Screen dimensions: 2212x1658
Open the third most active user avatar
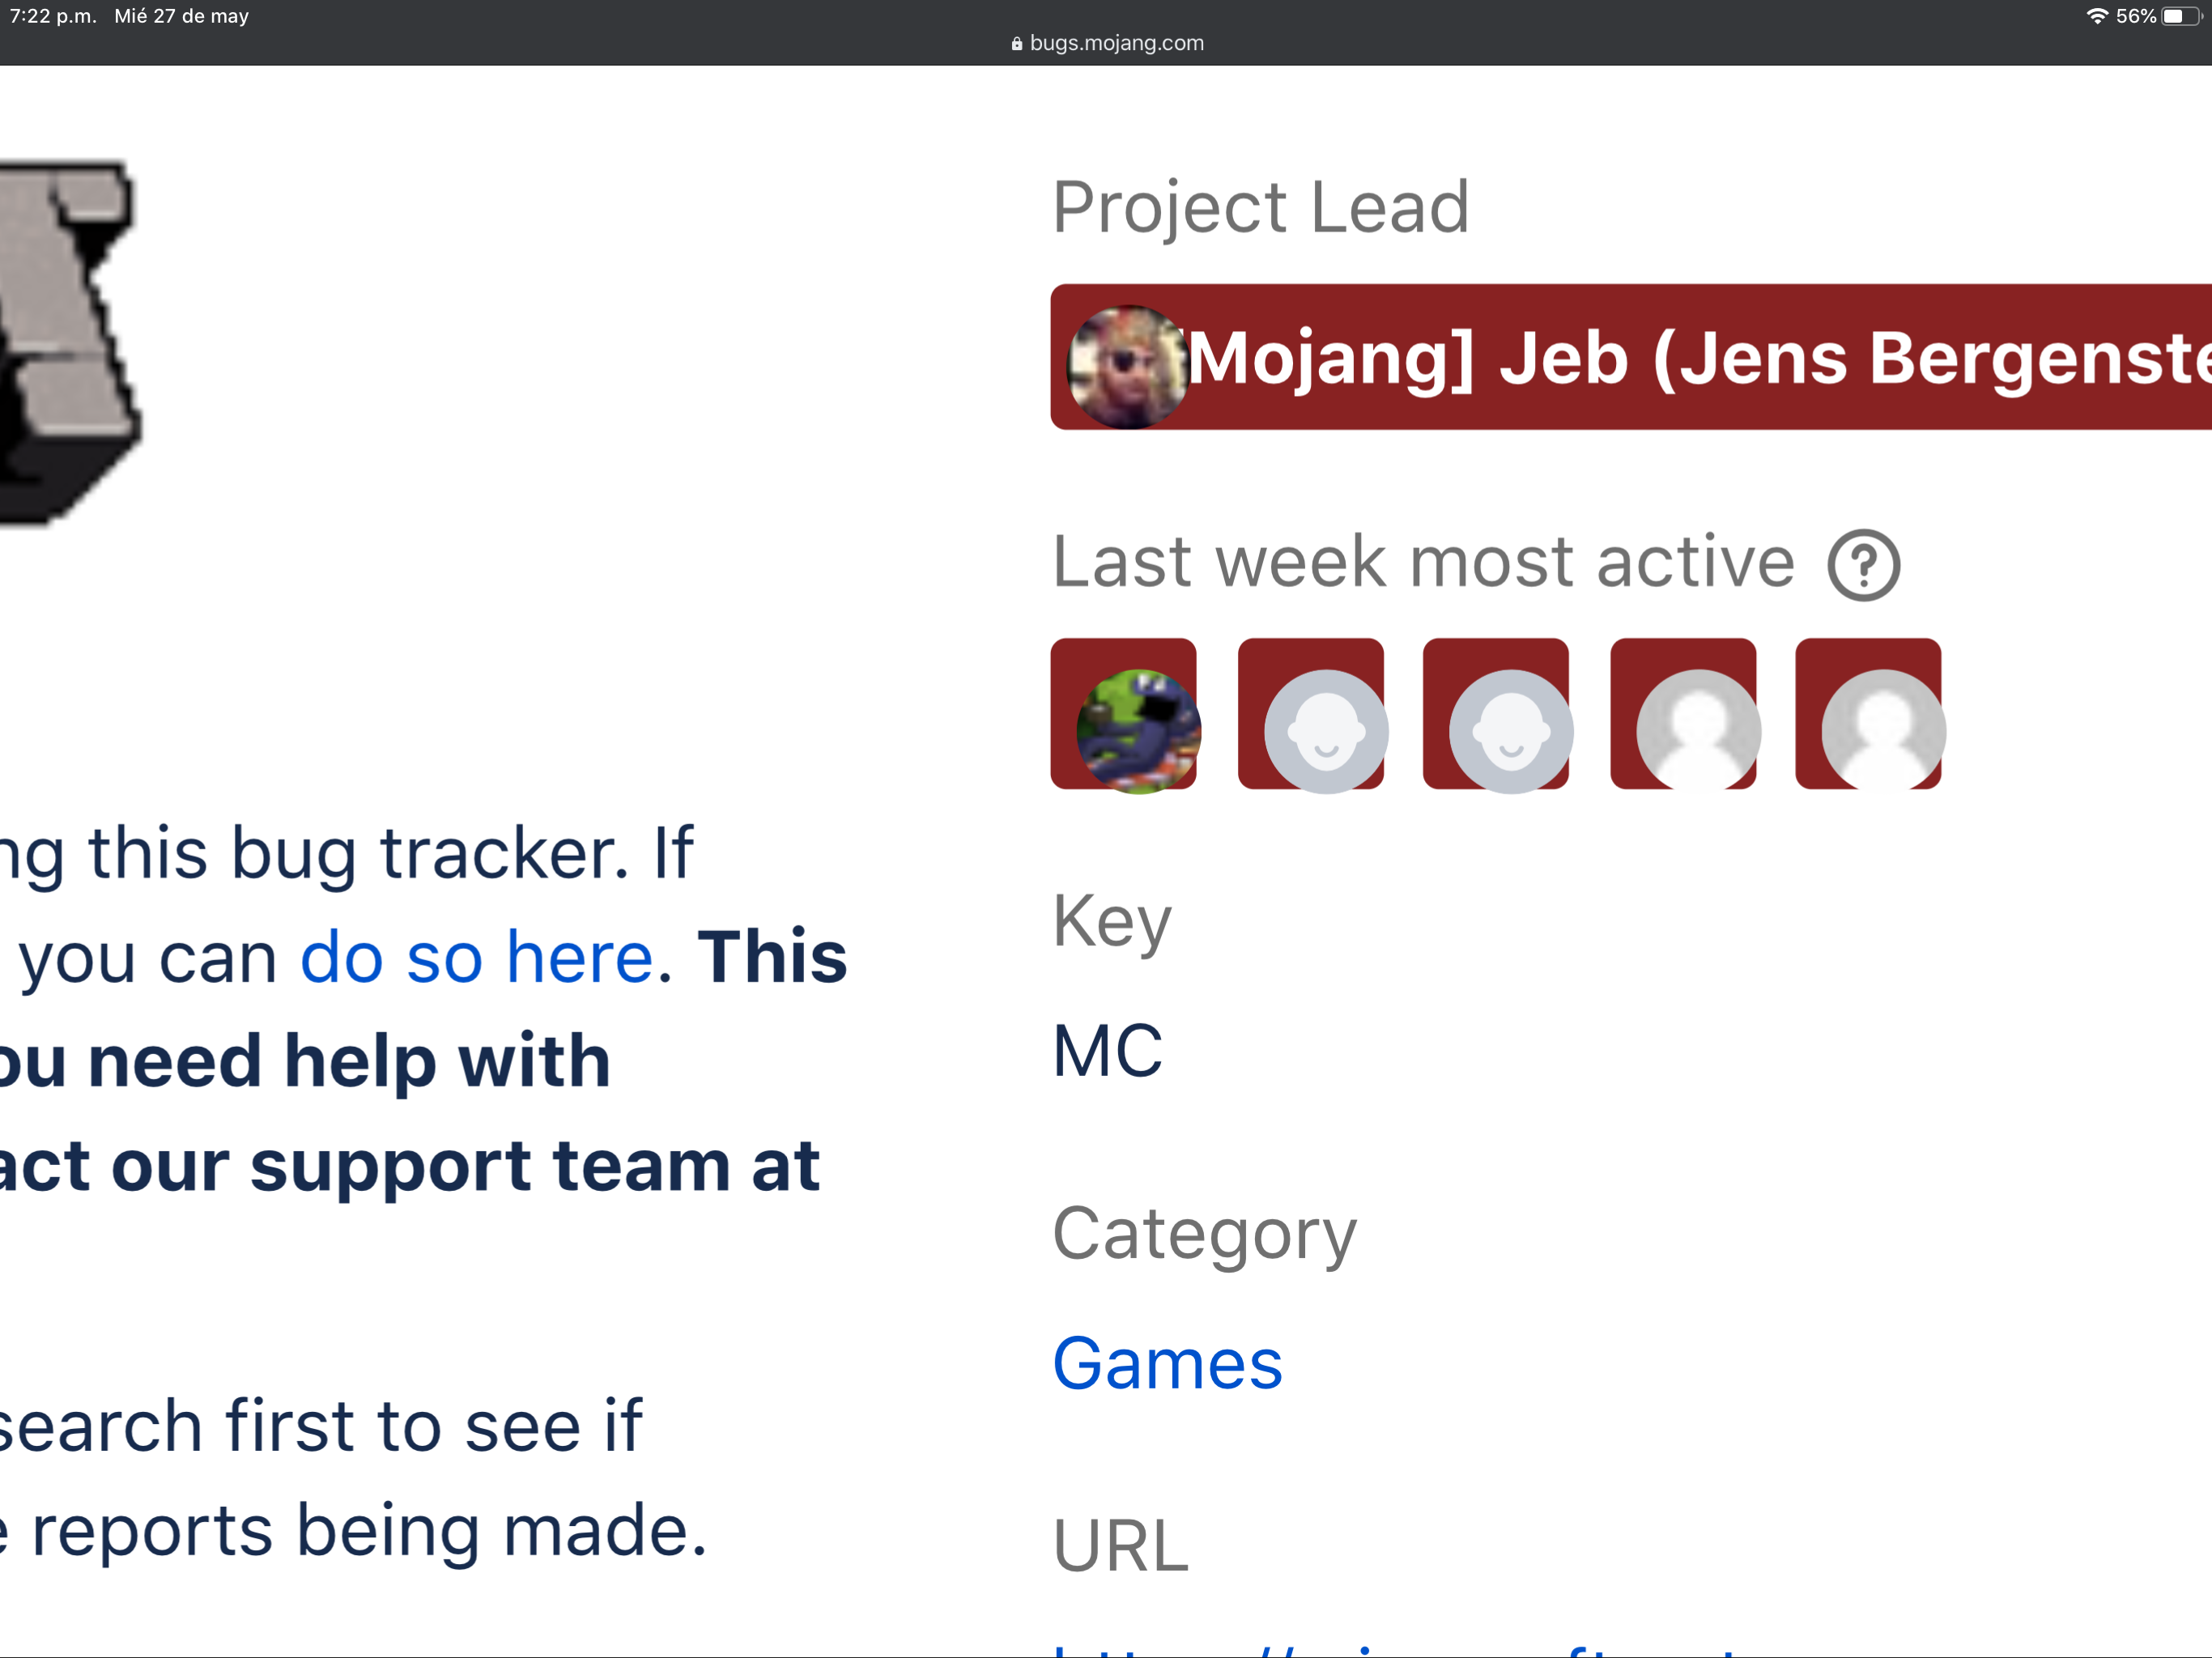coord(1509,729)
